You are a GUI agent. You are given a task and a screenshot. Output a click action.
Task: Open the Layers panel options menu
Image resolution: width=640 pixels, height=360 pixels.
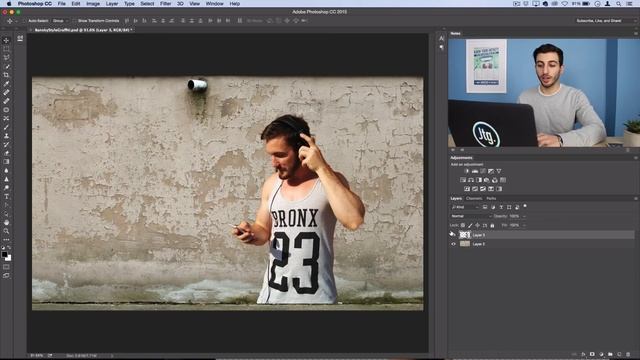pyautogui.click(x=636, y=198)
